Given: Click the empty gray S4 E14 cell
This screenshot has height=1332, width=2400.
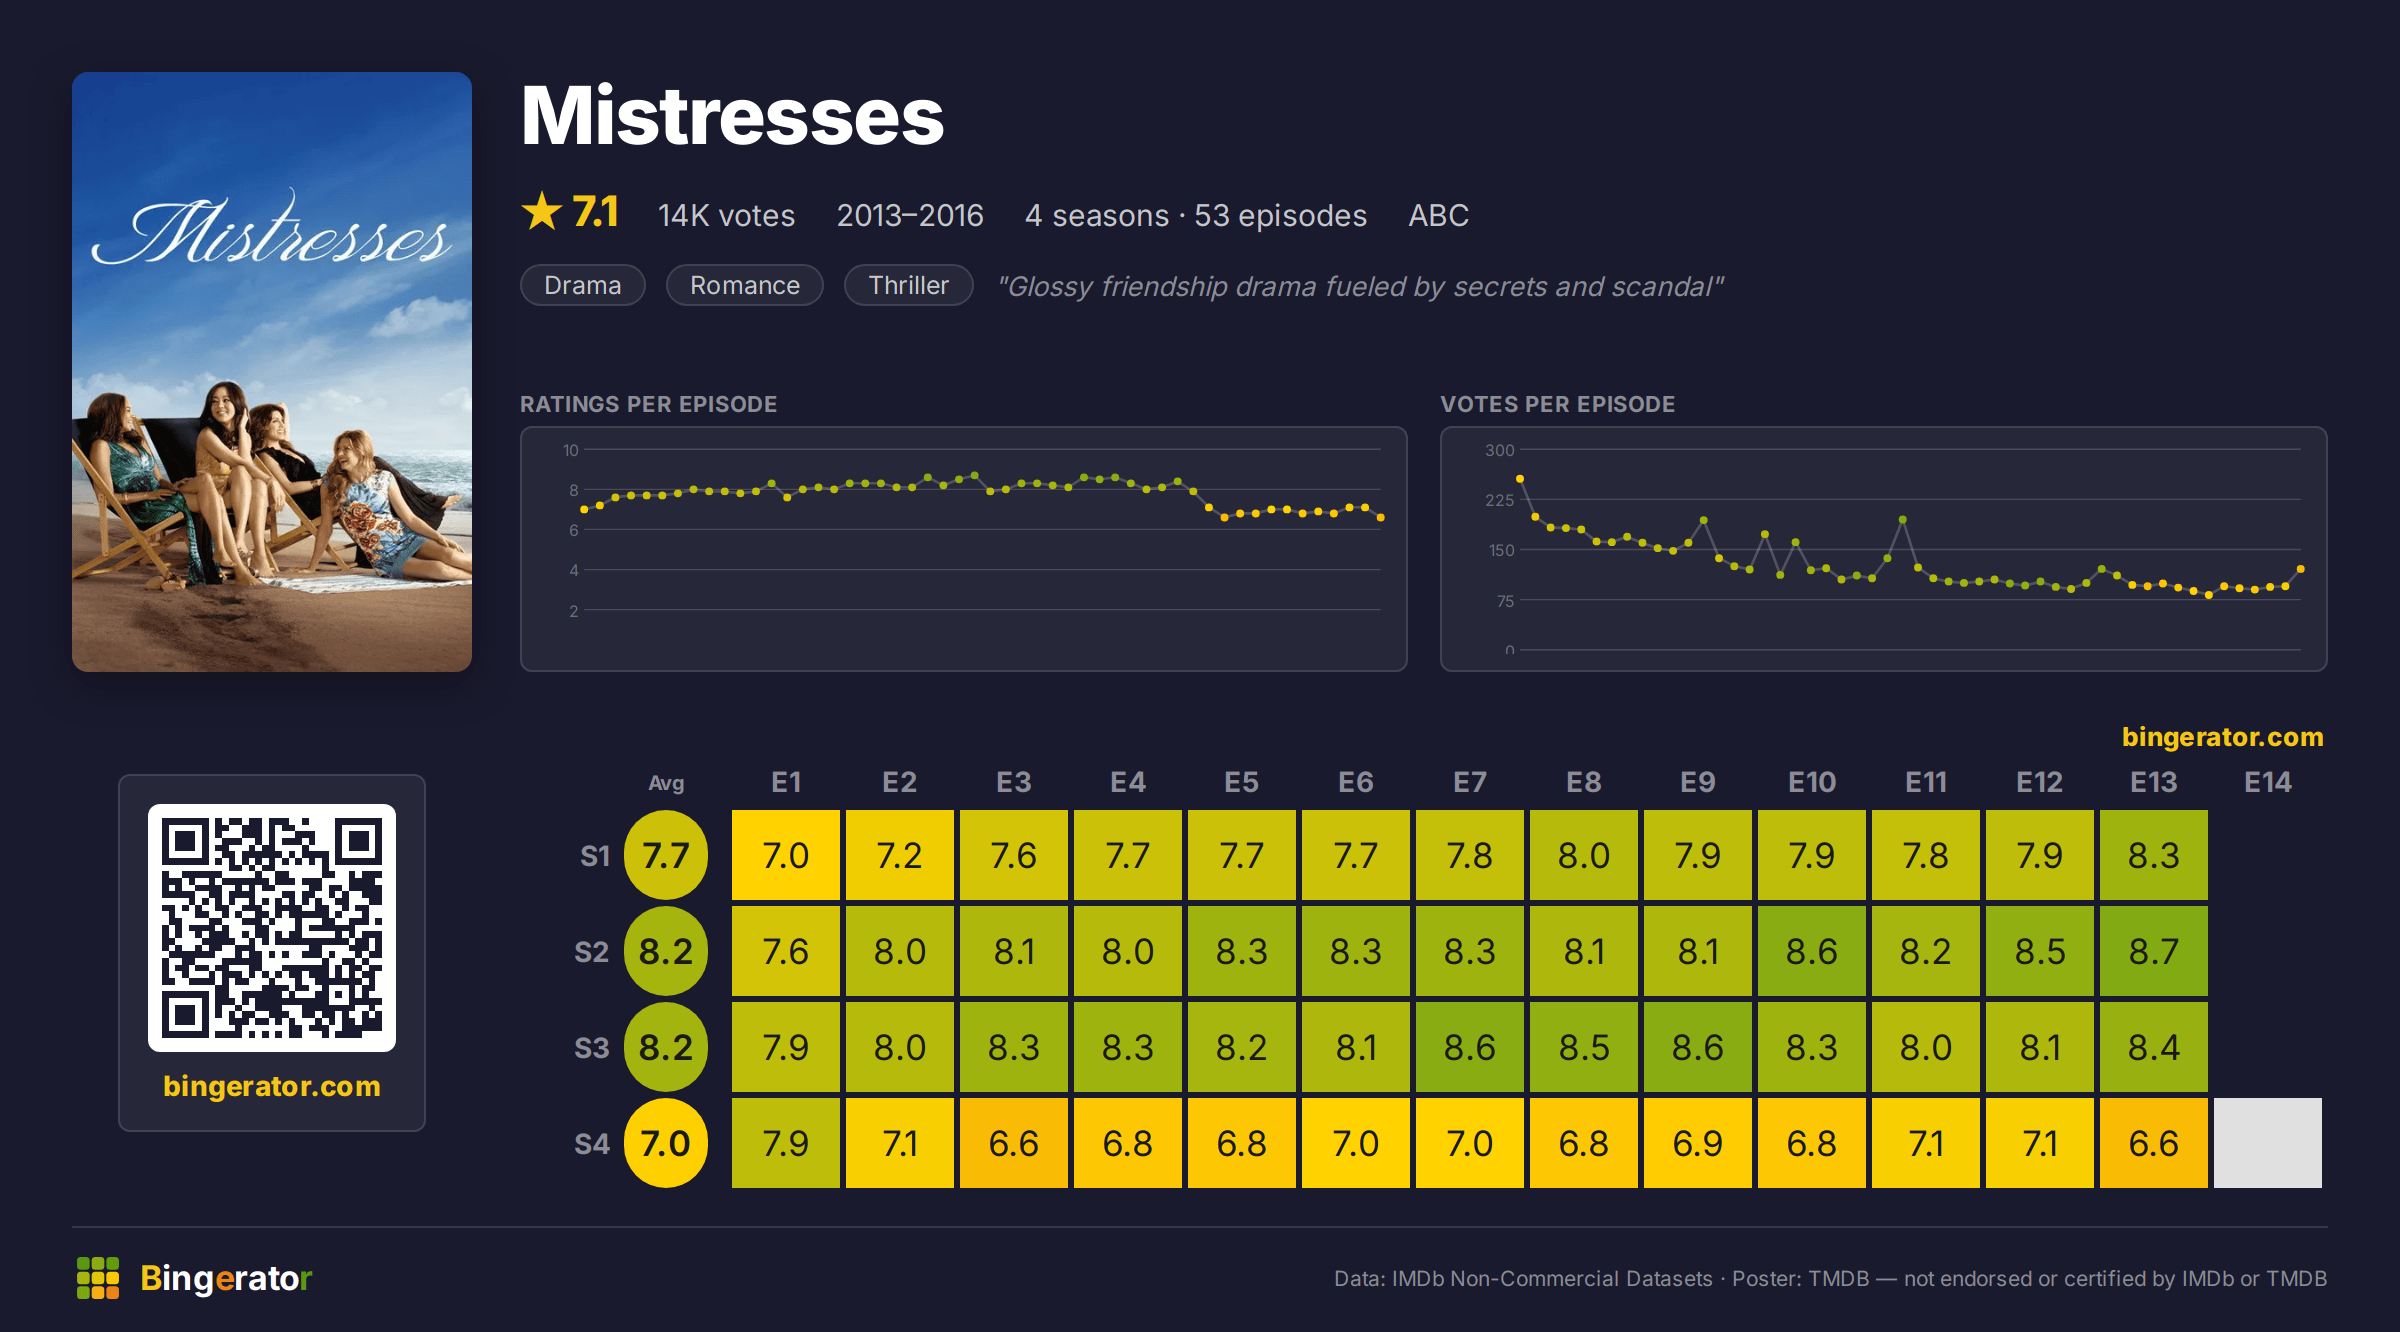Looking at the screenshot, I should tap(2268, 1143).
